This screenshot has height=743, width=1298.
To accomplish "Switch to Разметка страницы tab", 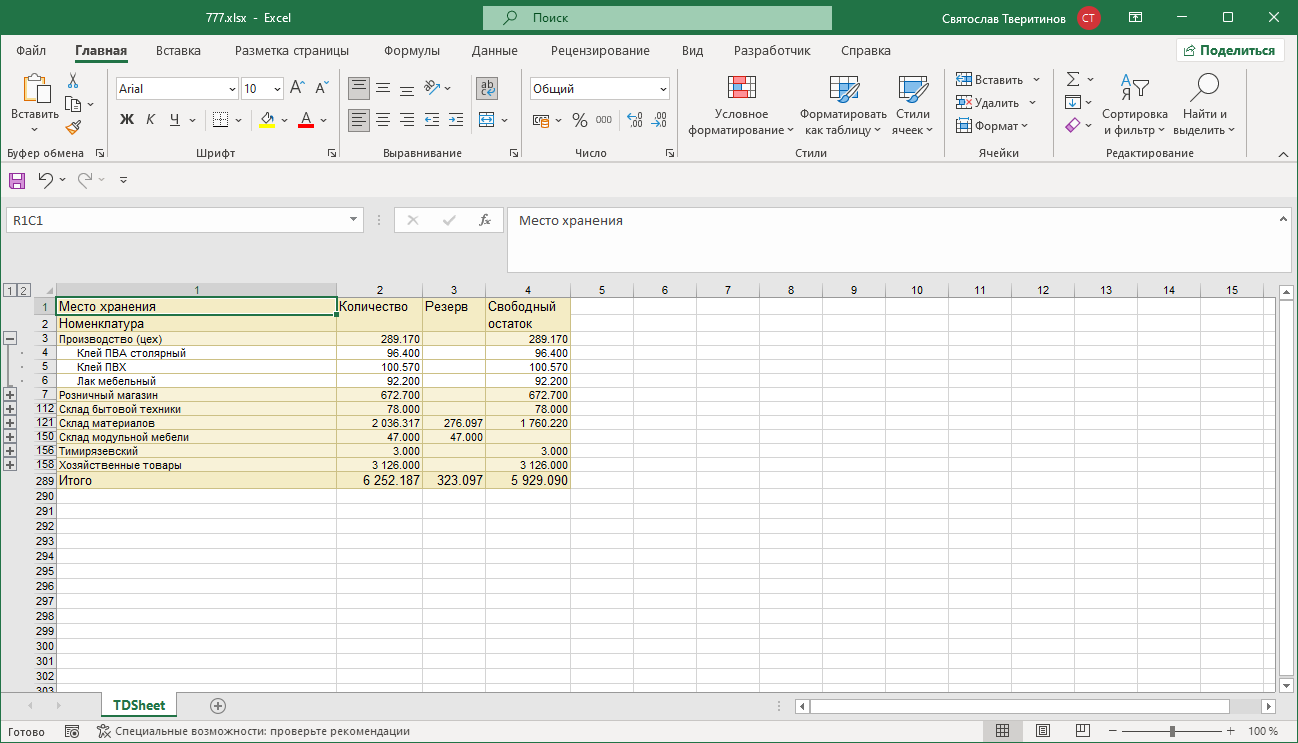I will click(x=292, y=50).
